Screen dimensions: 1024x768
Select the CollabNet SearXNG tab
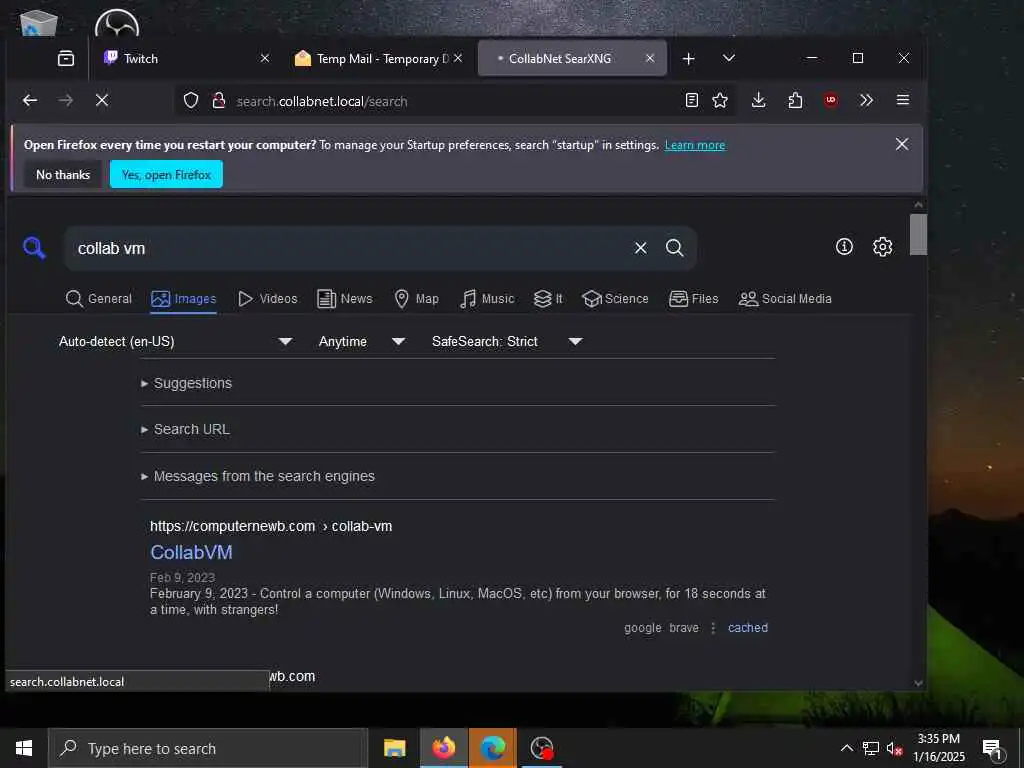point(572,59)
